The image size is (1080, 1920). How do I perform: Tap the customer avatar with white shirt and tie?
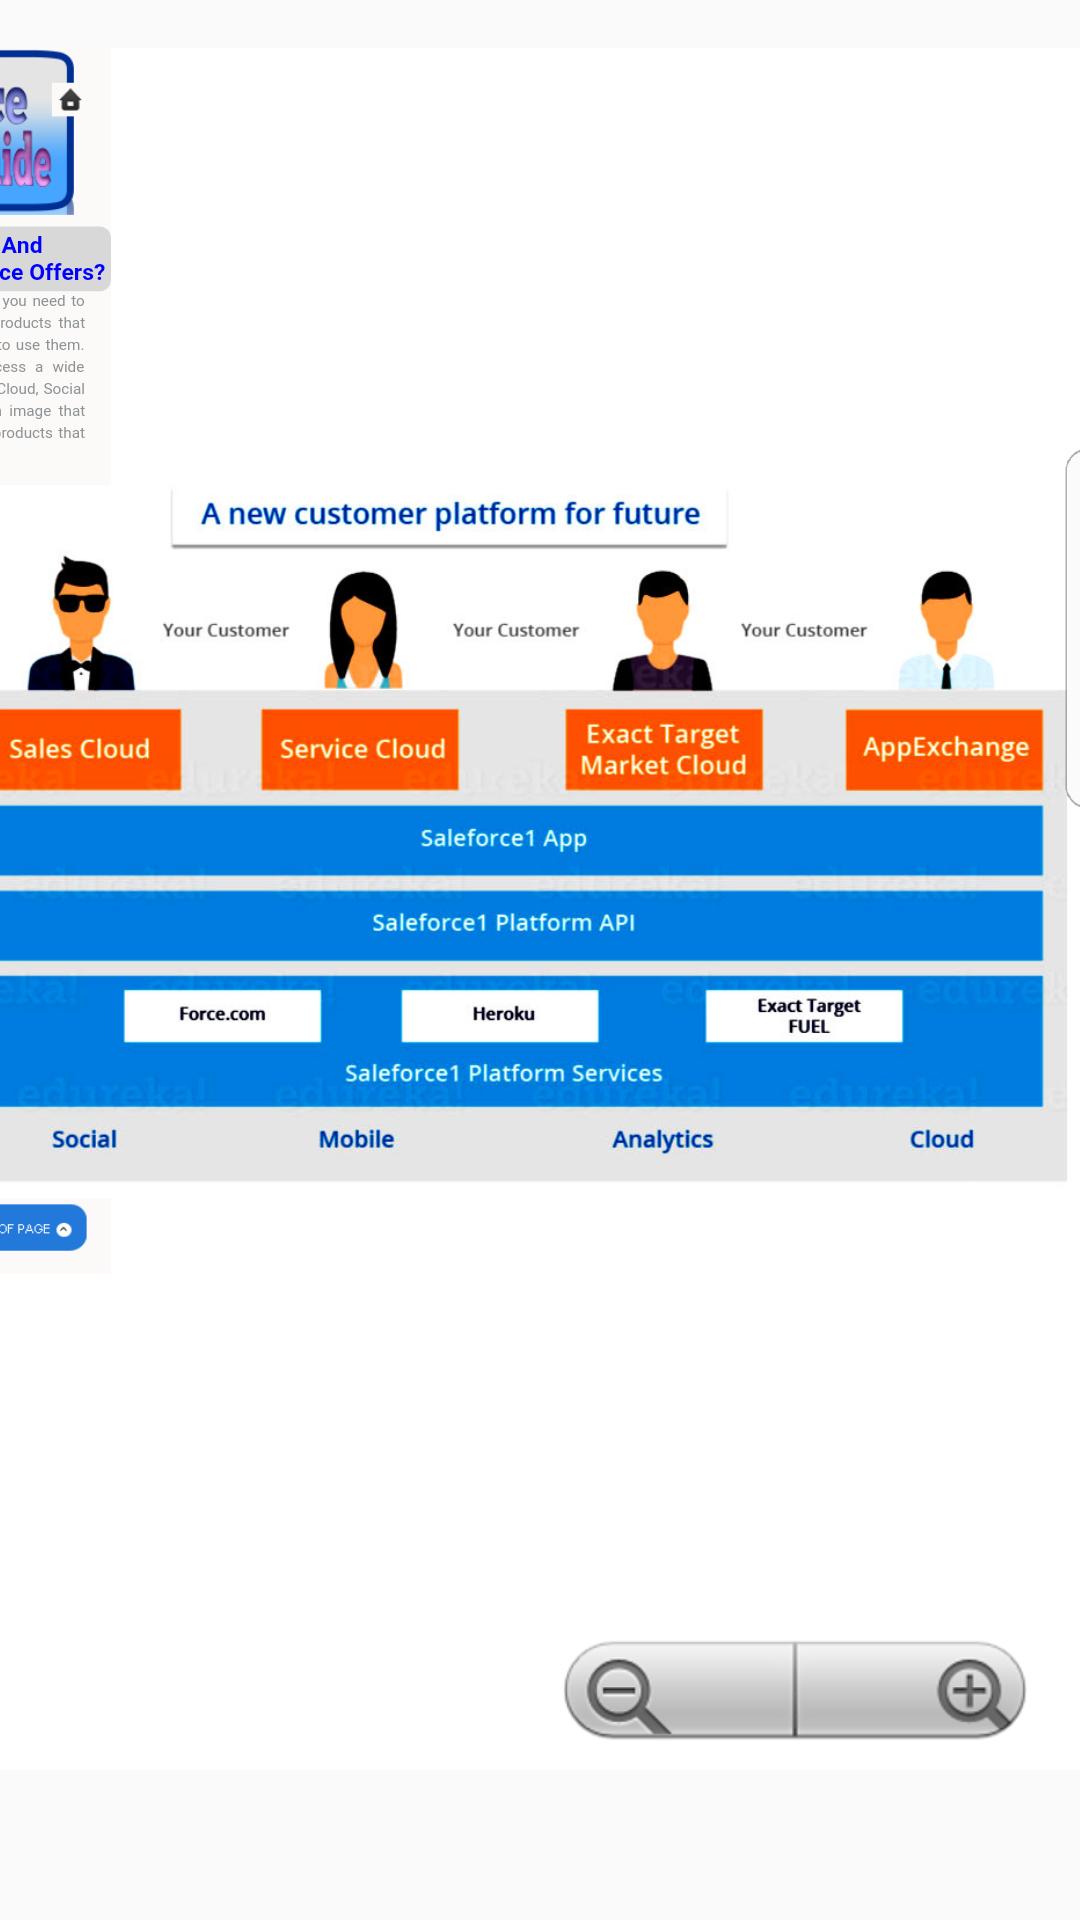point(946,629)
